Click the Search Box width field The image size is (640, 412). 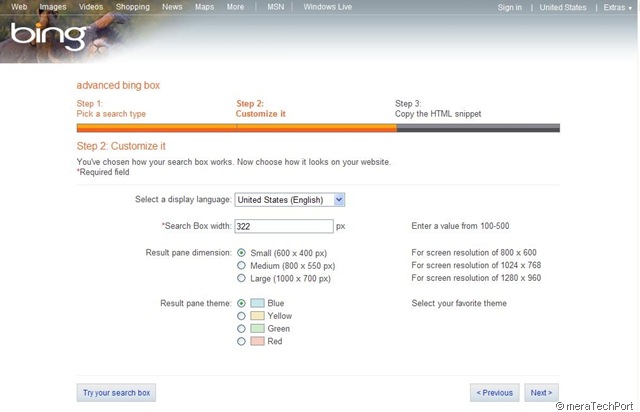pos(284,226)
